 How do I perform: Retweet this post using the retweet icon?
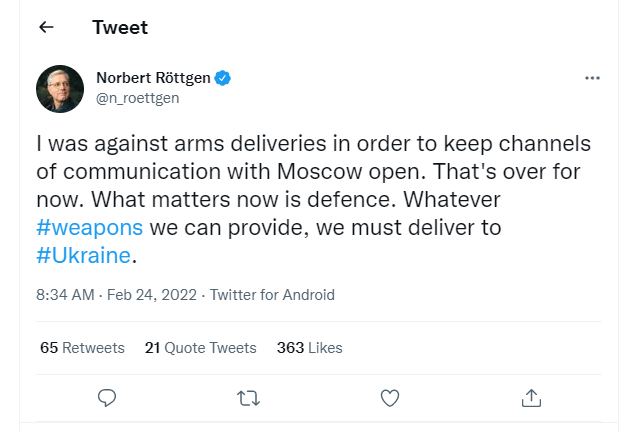(x=248, y=398)
